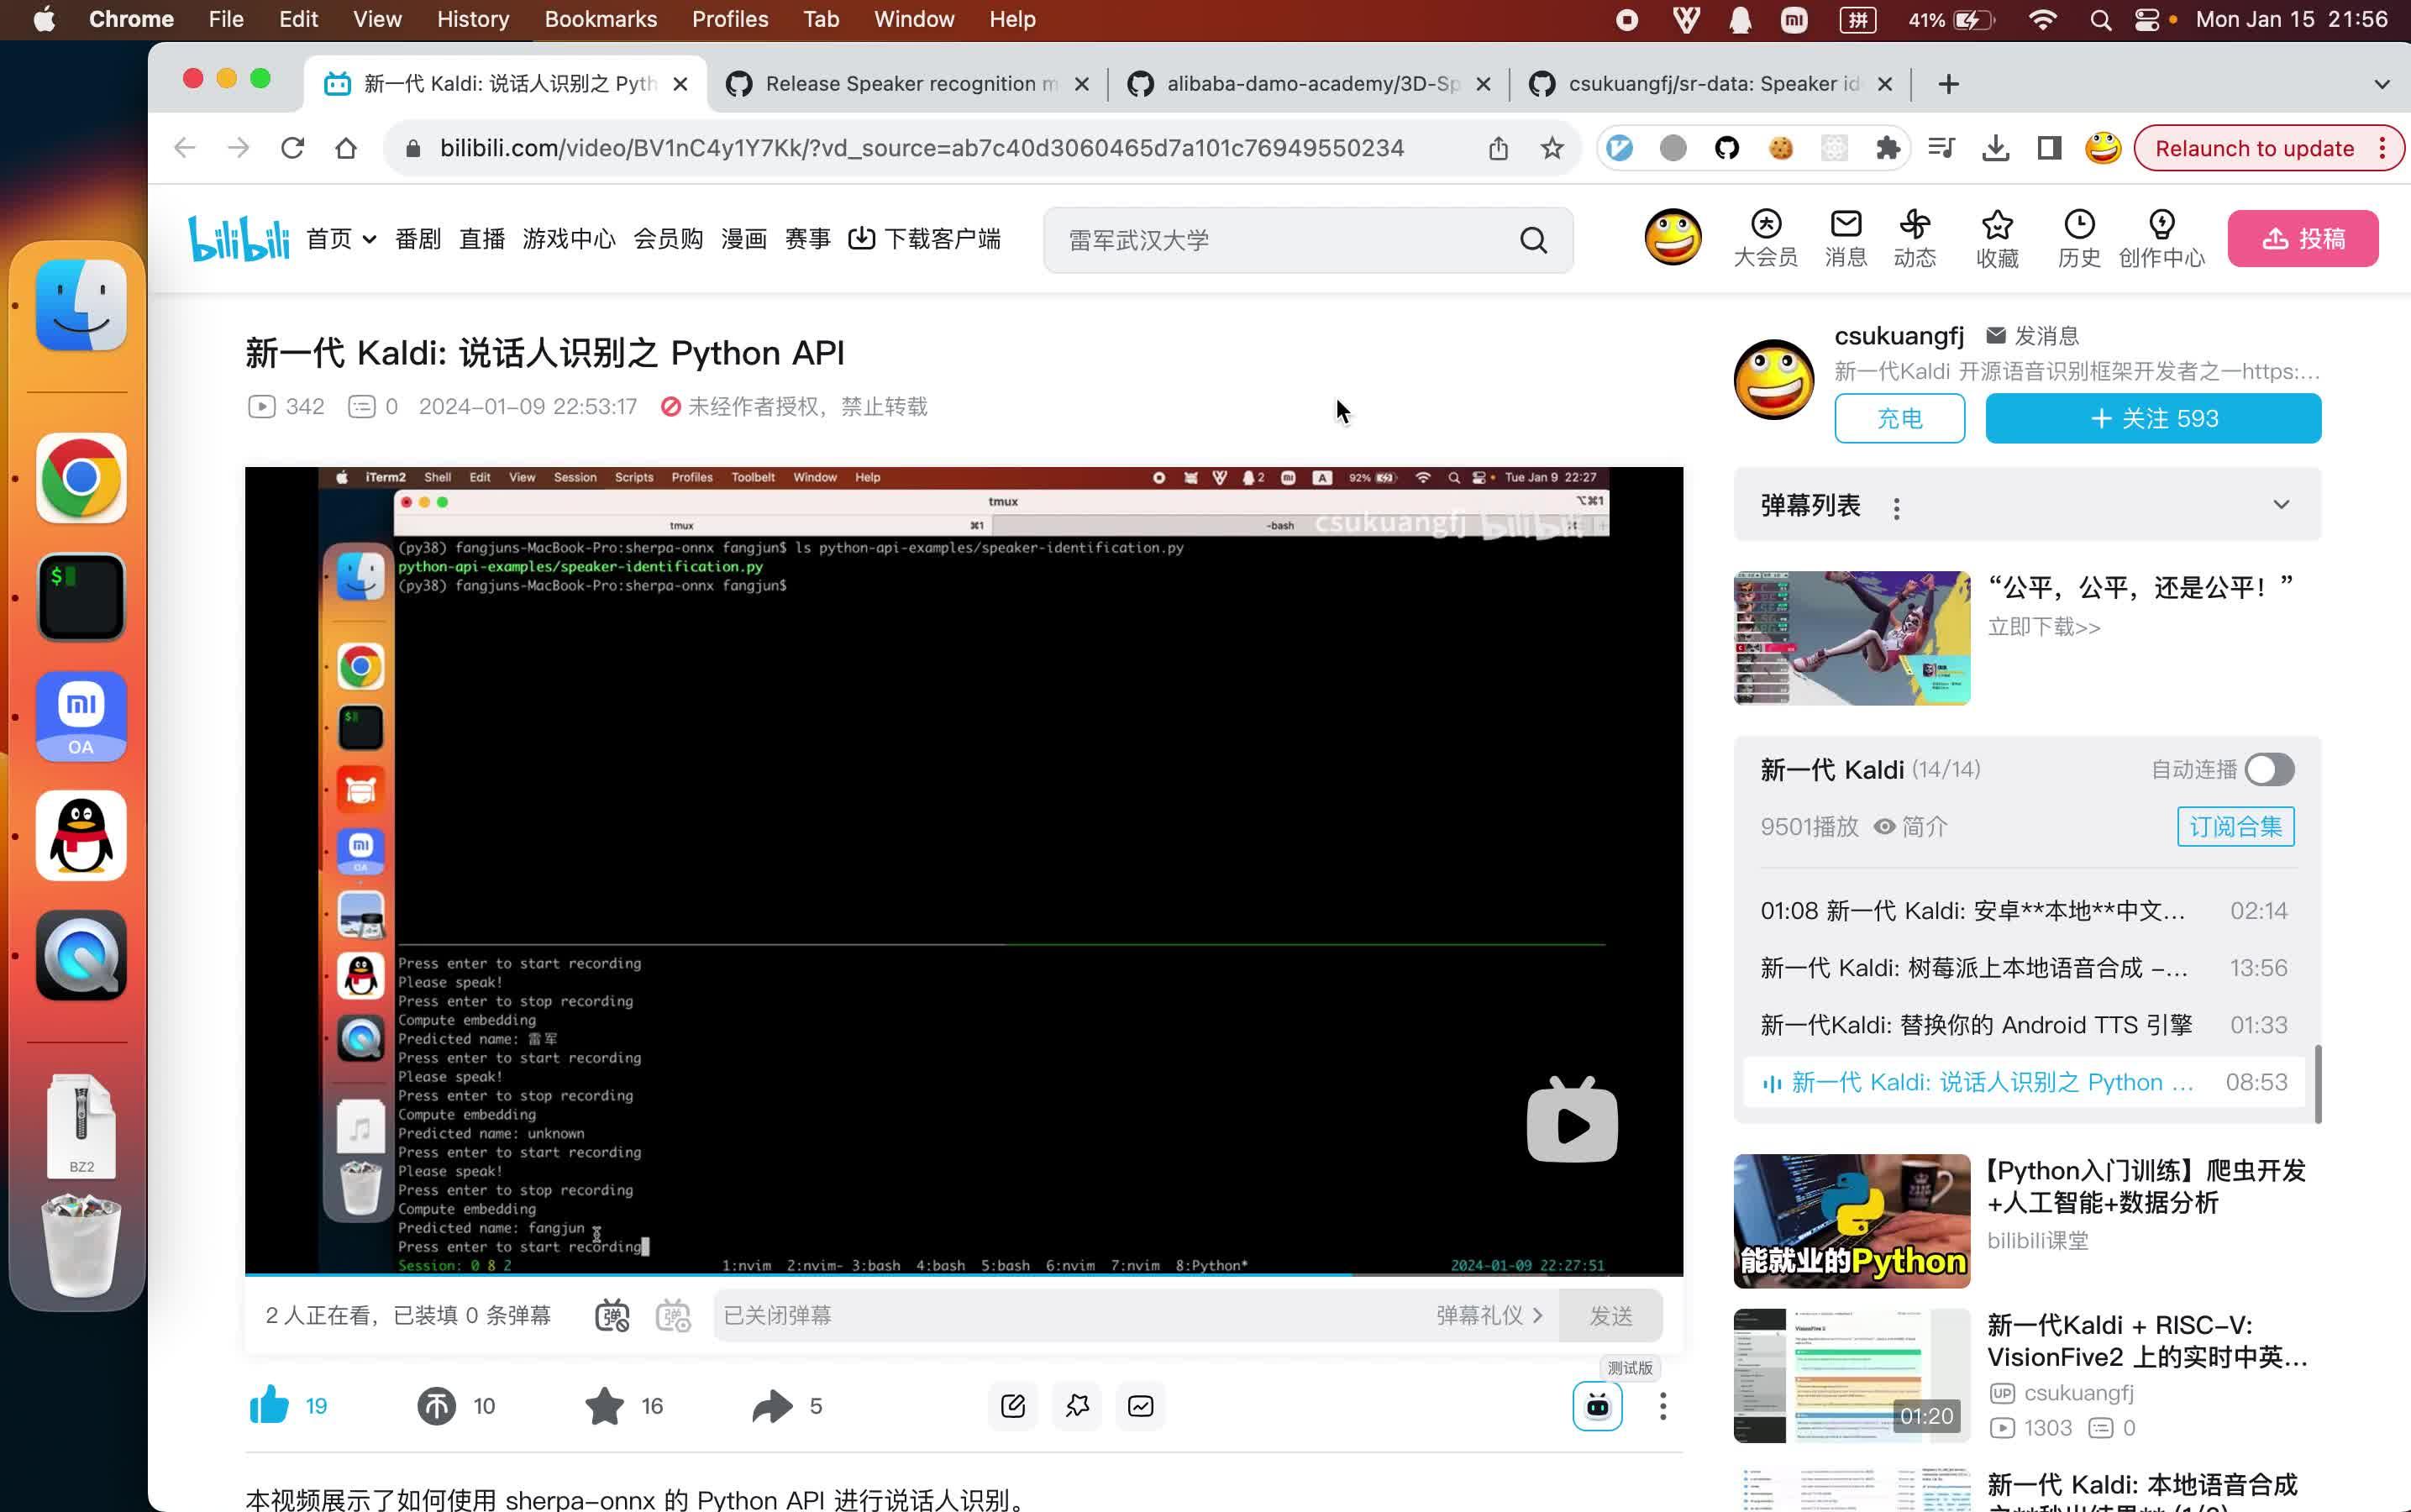Open the three-dot menu beside the AI assistant icon
2411x1512 pixels.
tap(1662, 1406)
